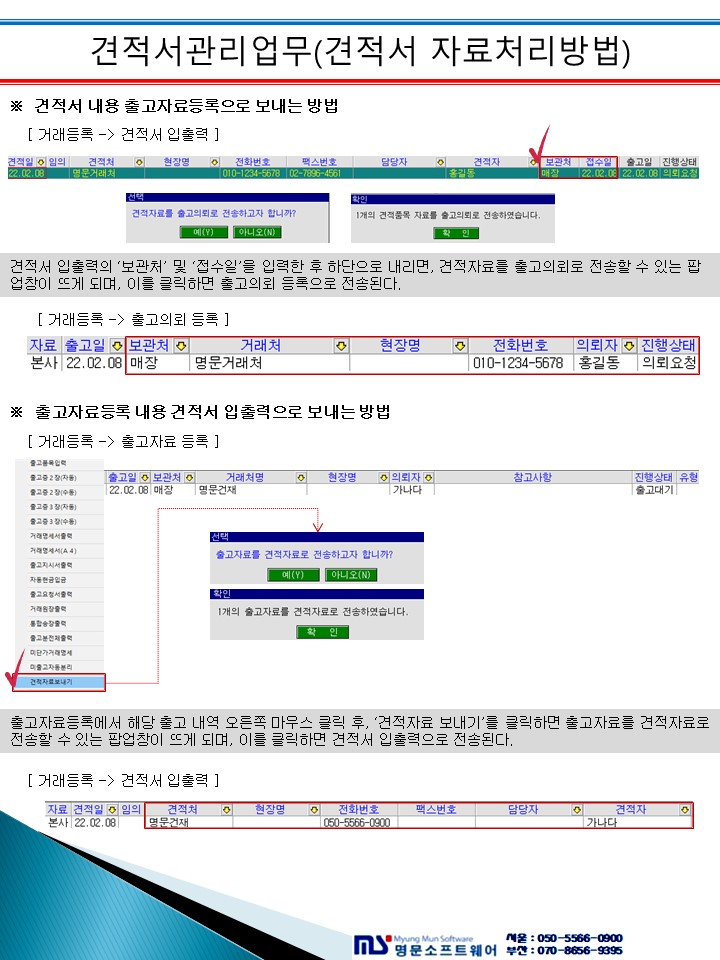Click the 견적일 arrow icon in bottom estimate table
The image size is (720, 960).
pyautogui.click(x=112, y=809)
